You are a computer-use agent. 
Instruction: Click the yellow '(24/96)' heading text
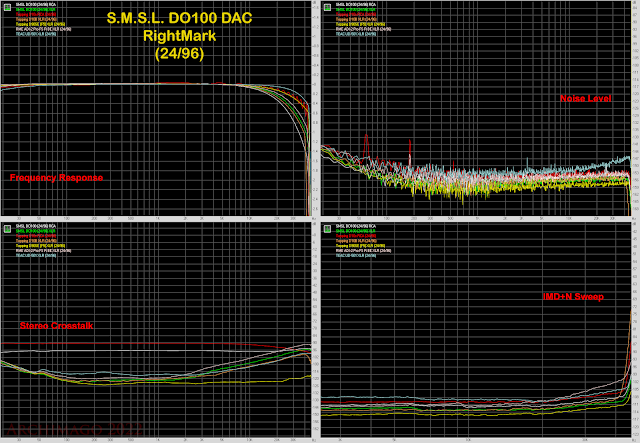180,53
